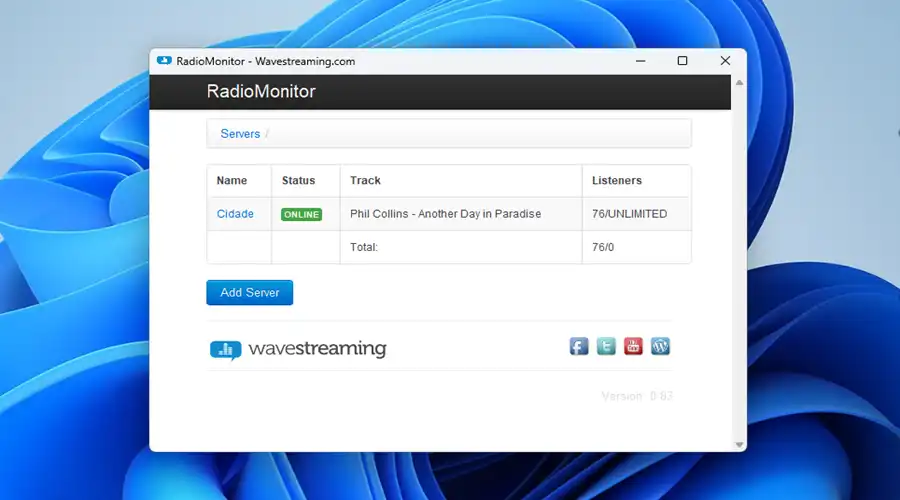The width and height of the screenshot is (900, 500).
Task: Click the scrollbar down arrow
Action: pos(739,445)
